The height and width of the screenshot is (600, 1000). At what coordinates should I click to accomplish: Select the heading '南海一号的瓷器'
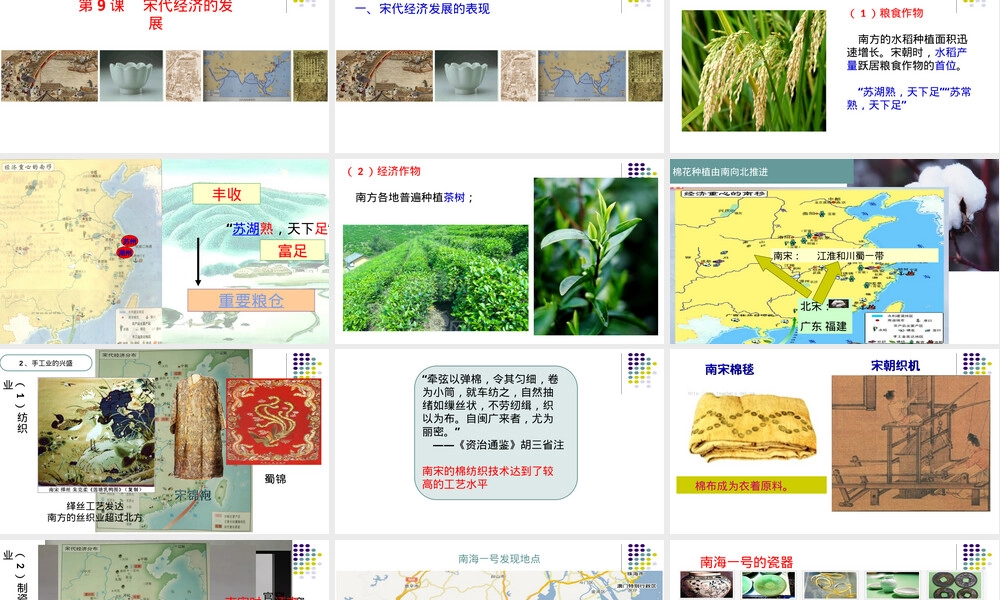[x=746, y=562]
